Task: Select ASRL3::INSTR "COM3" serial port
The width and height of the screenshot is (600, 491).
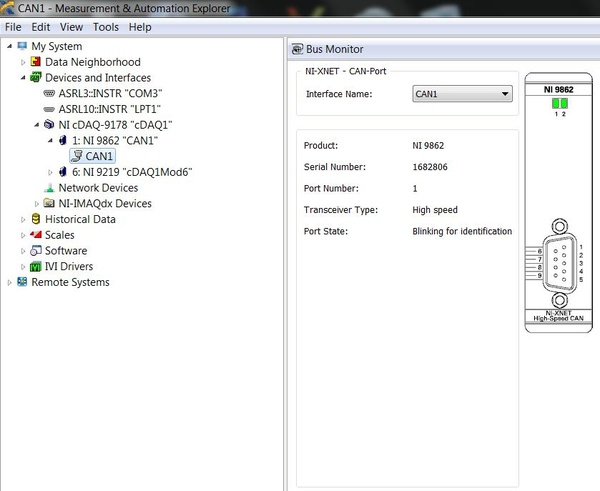Action: (x=110, y=93)
